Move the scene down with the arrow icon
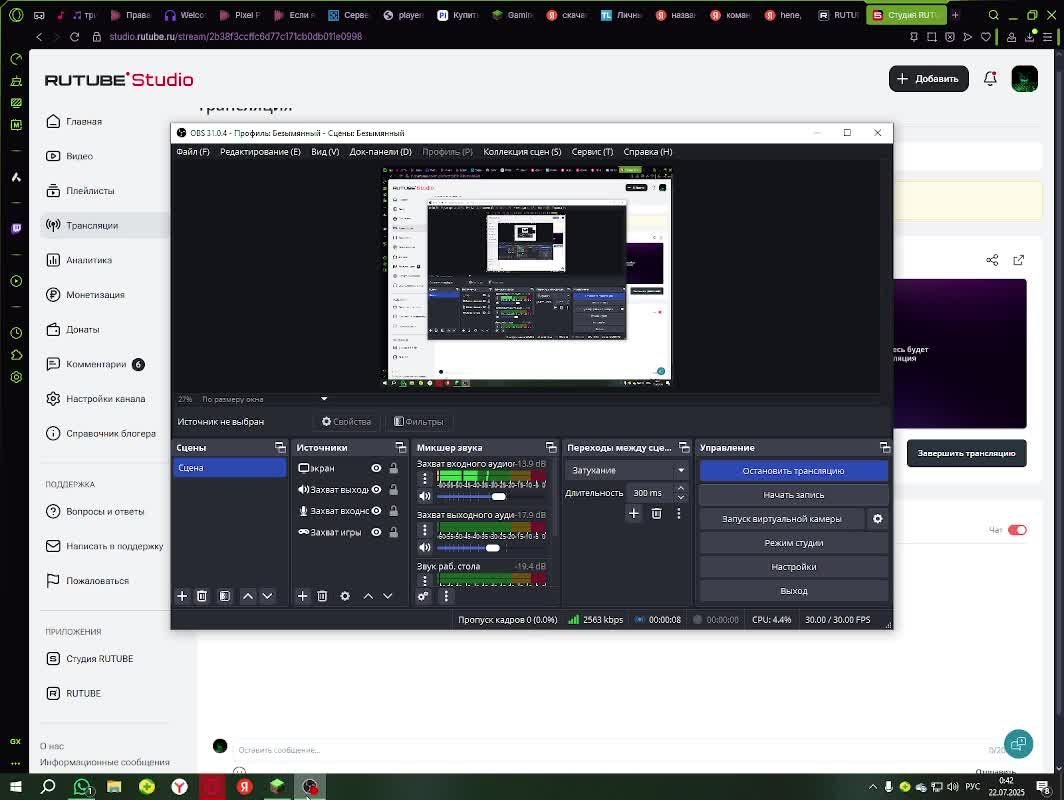This screenshot has width=1064, height=800. pos(267,596)
